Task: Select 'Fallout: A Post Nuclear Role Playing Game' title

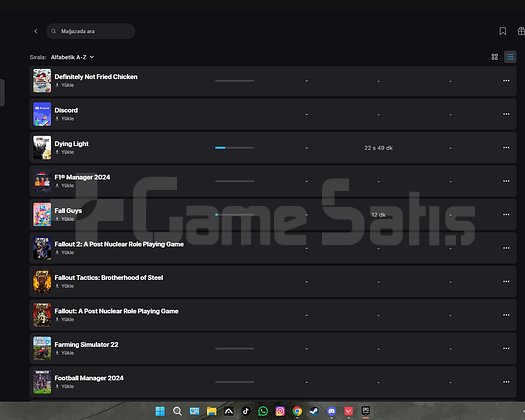Action: (117, 311)
